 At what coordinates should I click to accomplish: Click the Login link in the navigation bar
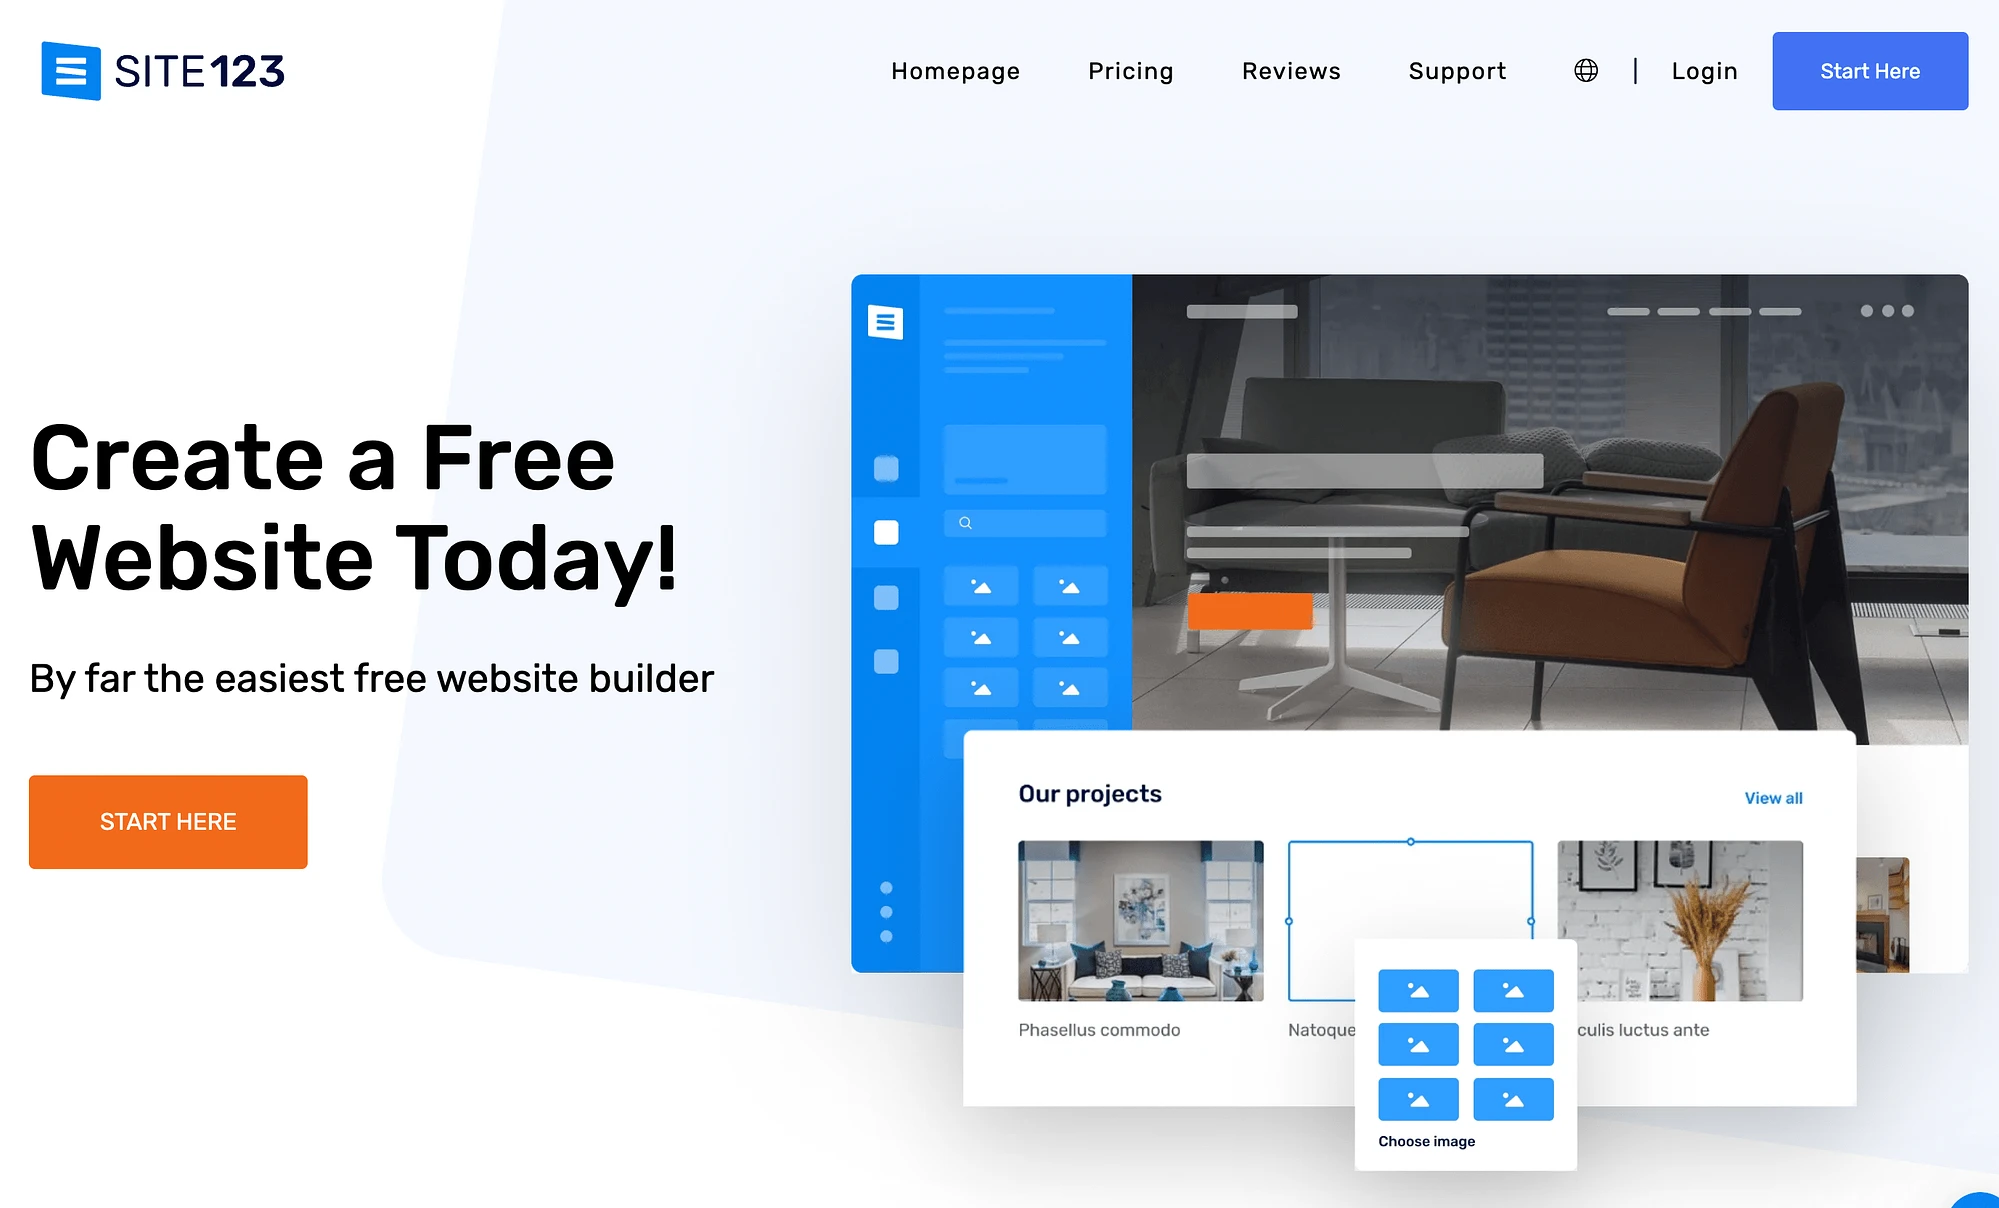[x=1701, y=70]
